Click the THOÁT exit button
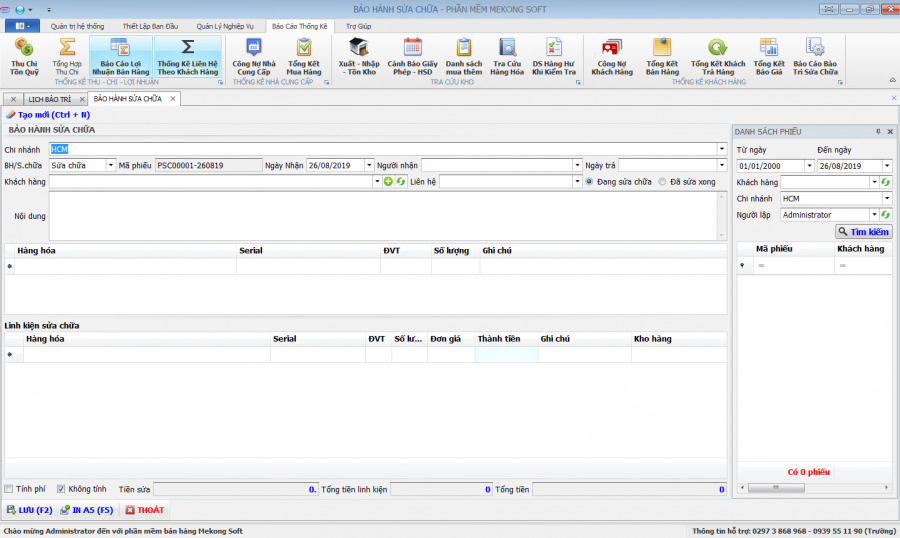The width and height of the screenshot is (900, 538). pyautogui.click(x=145, y=510)
